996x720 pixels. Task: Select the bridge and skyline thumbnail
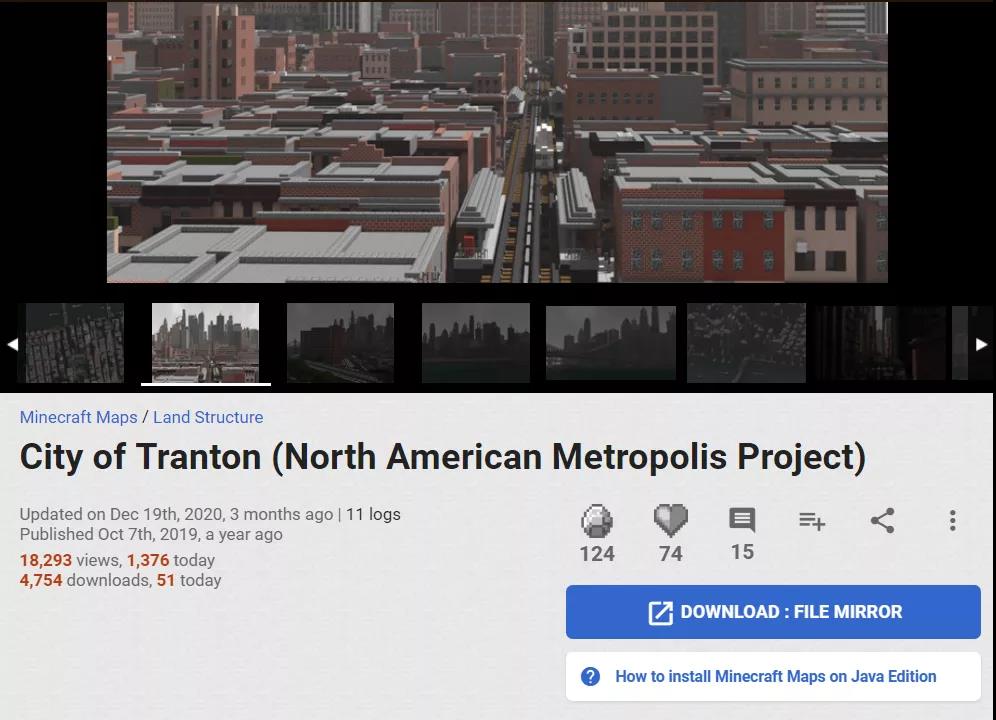pyautogui.click(x=610, y=343)
